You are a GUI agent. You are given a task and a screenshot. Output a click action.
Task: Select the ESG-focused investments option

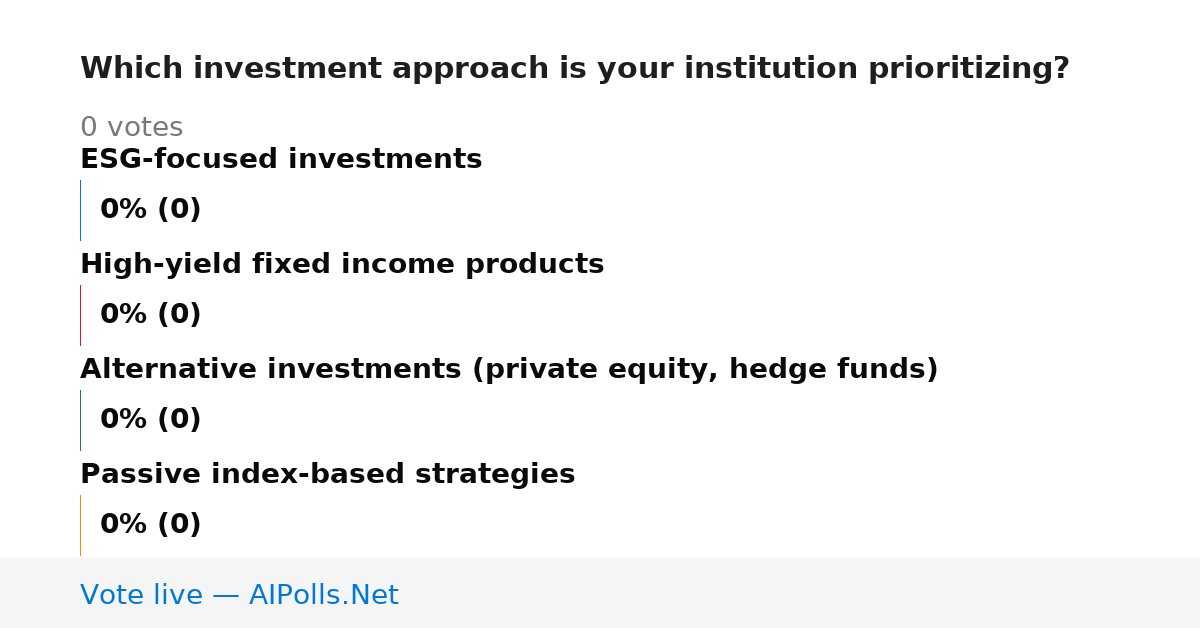(x=281, y=159)
